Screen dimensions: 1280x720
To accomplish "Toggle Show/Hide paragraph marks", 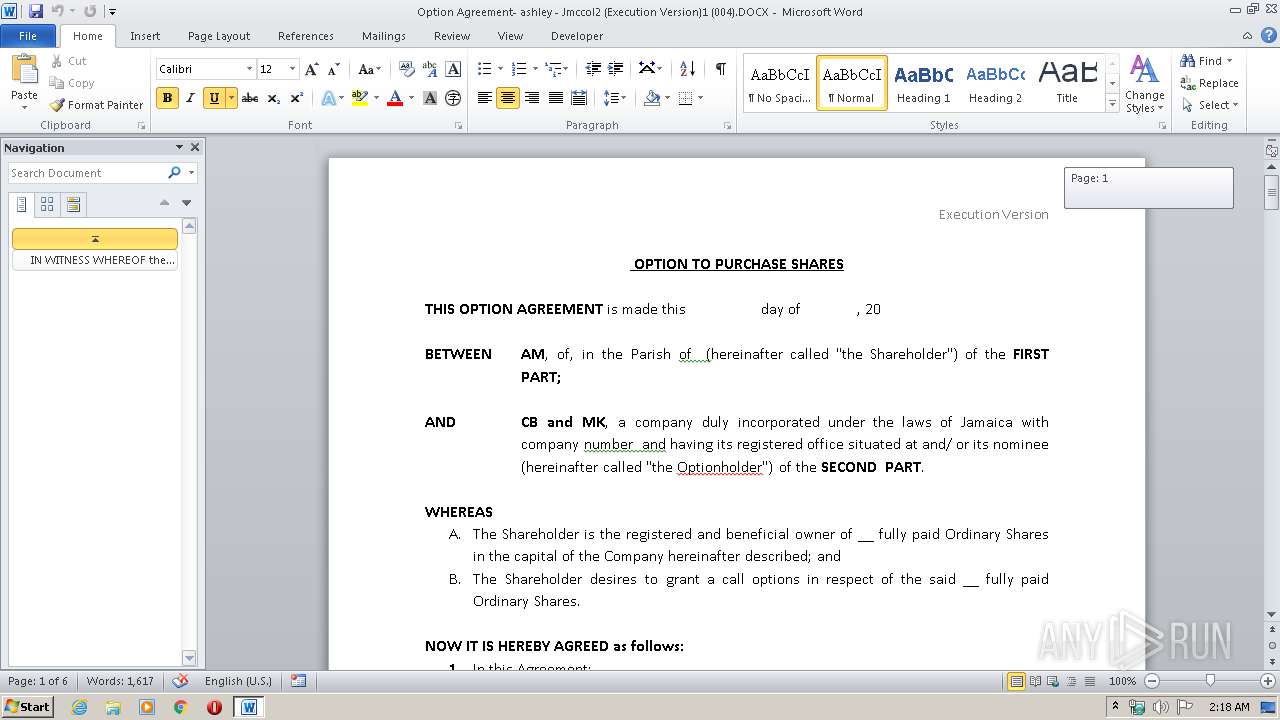I will pos(720,69).
